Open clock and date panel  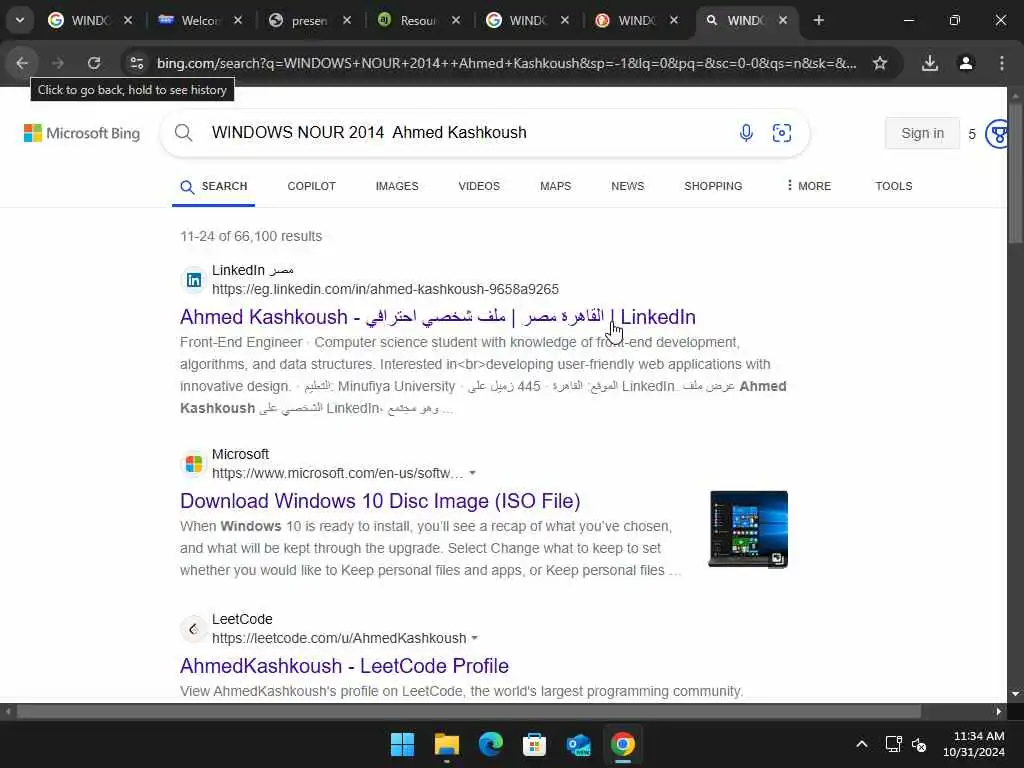click(x=974, y=744)
